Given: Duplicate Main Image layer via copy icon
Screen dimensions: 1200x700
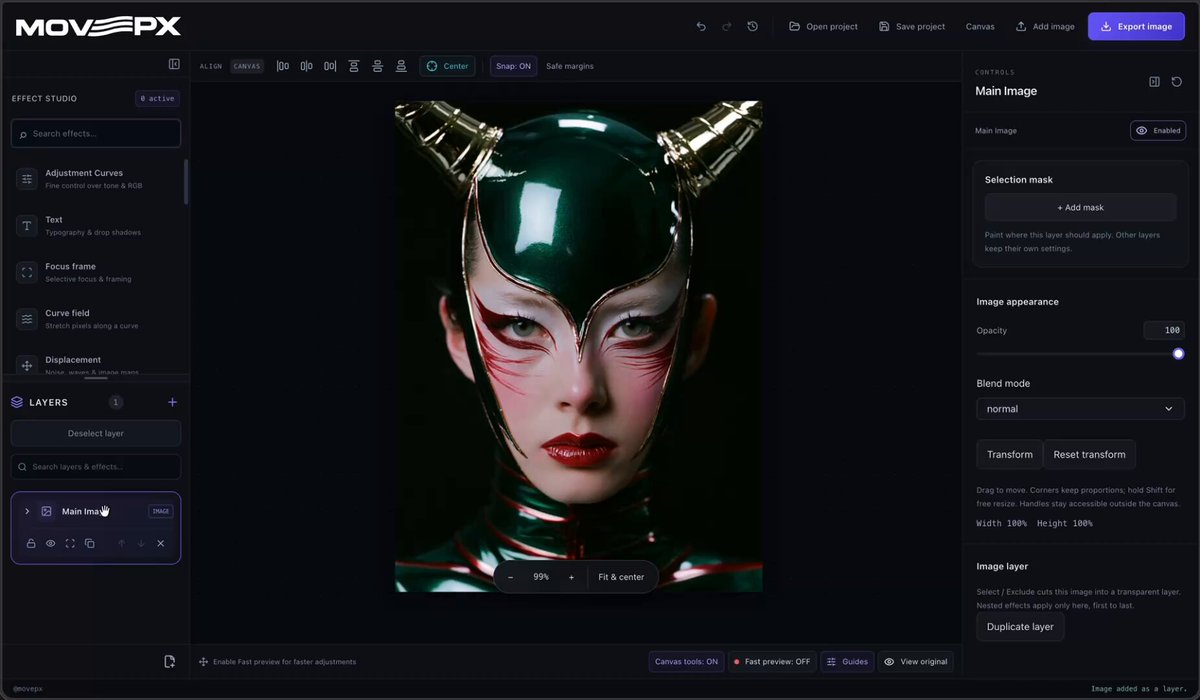Looking at the screenshot, I should [x=89, y=543].
